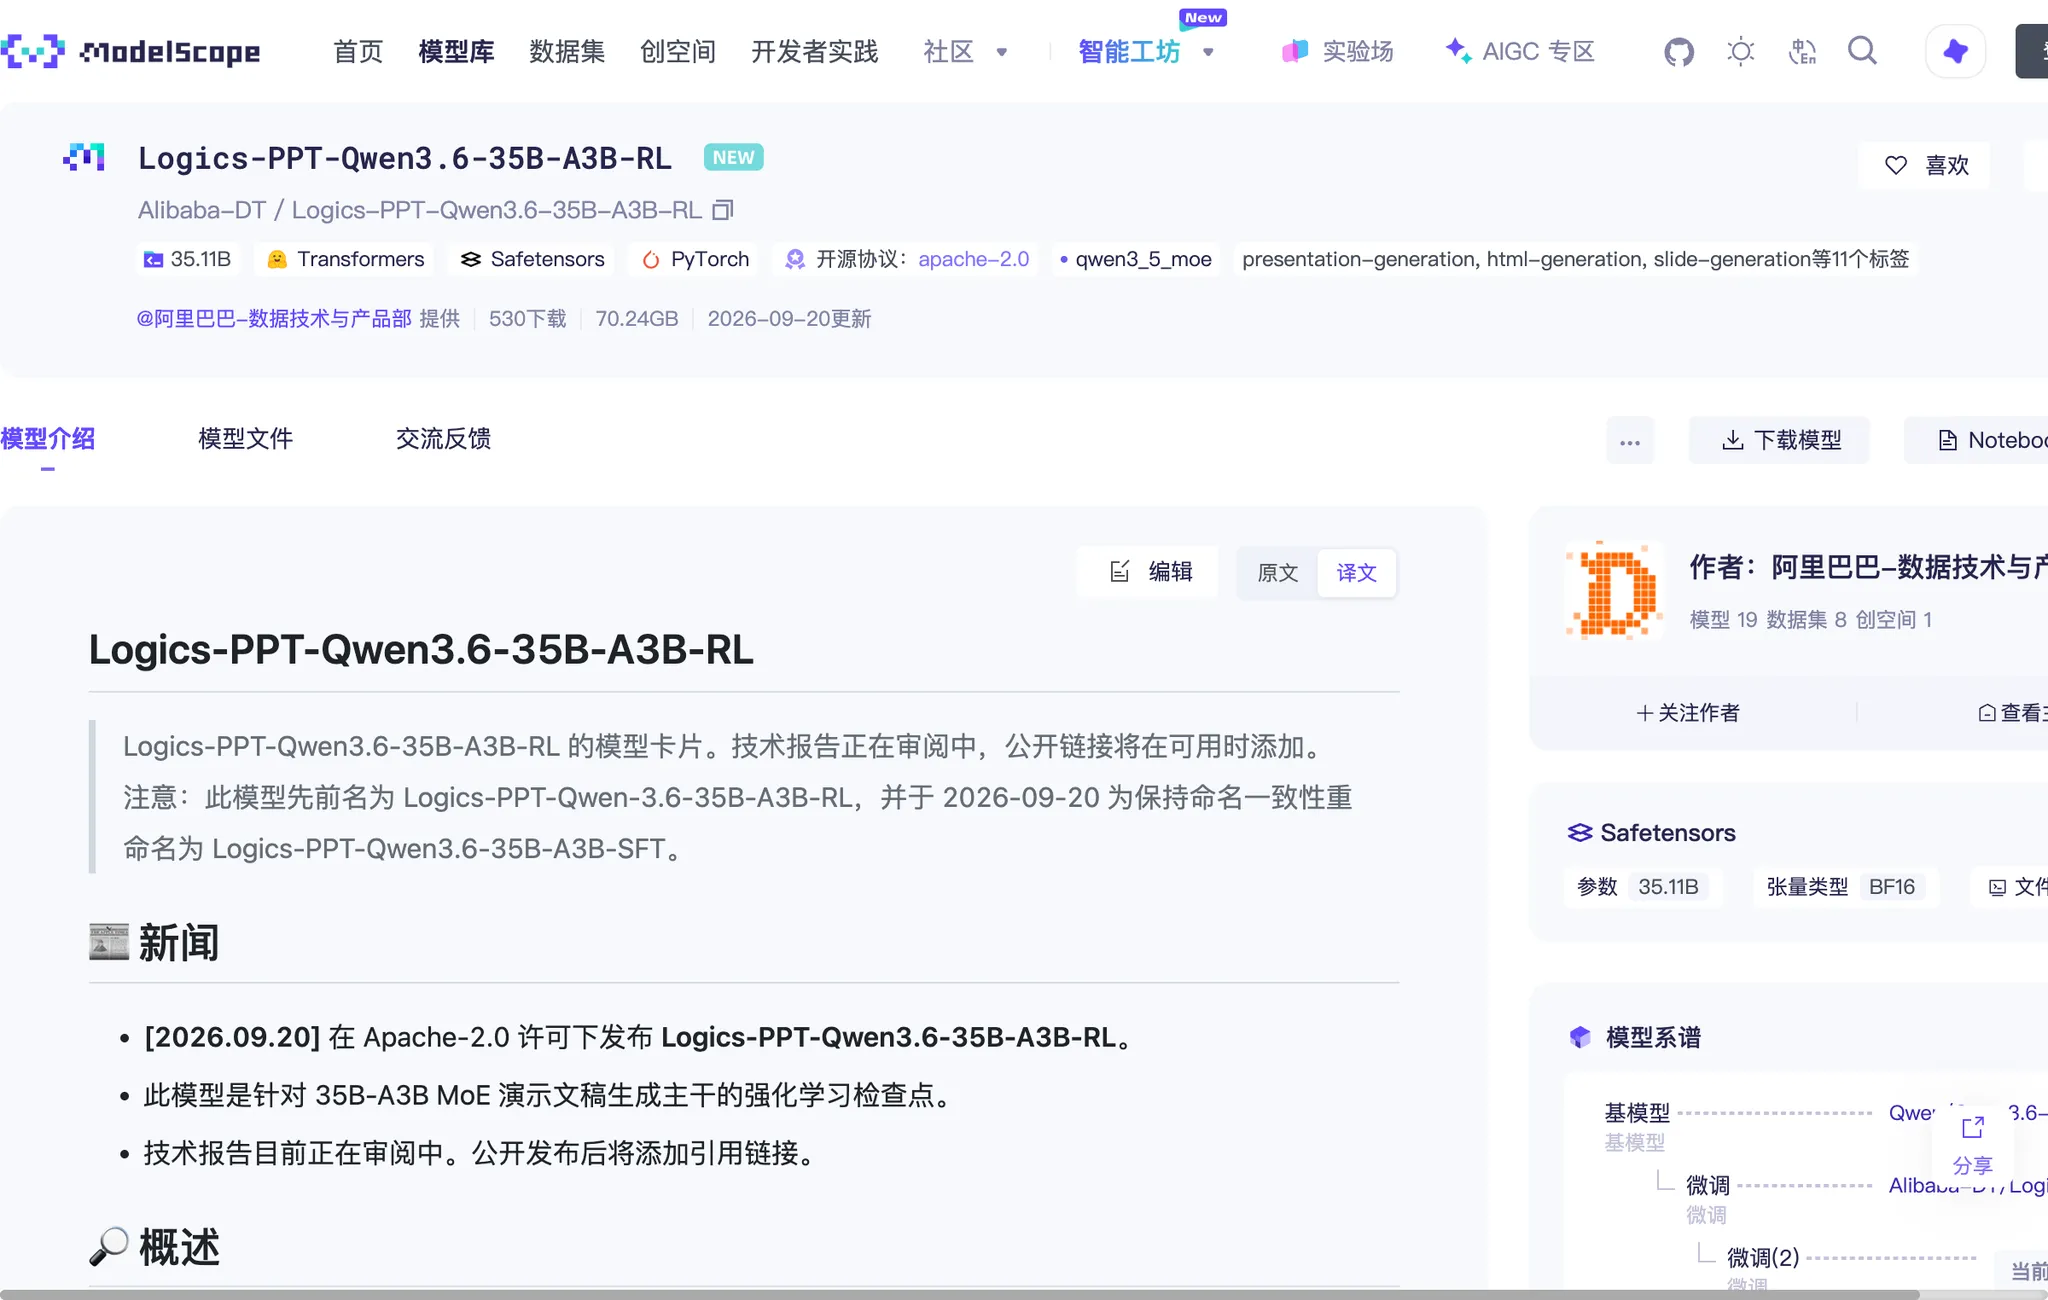Screen dimensions: 2048x1300
Task: Click the PyTorch tag
Action: point(695,260)
